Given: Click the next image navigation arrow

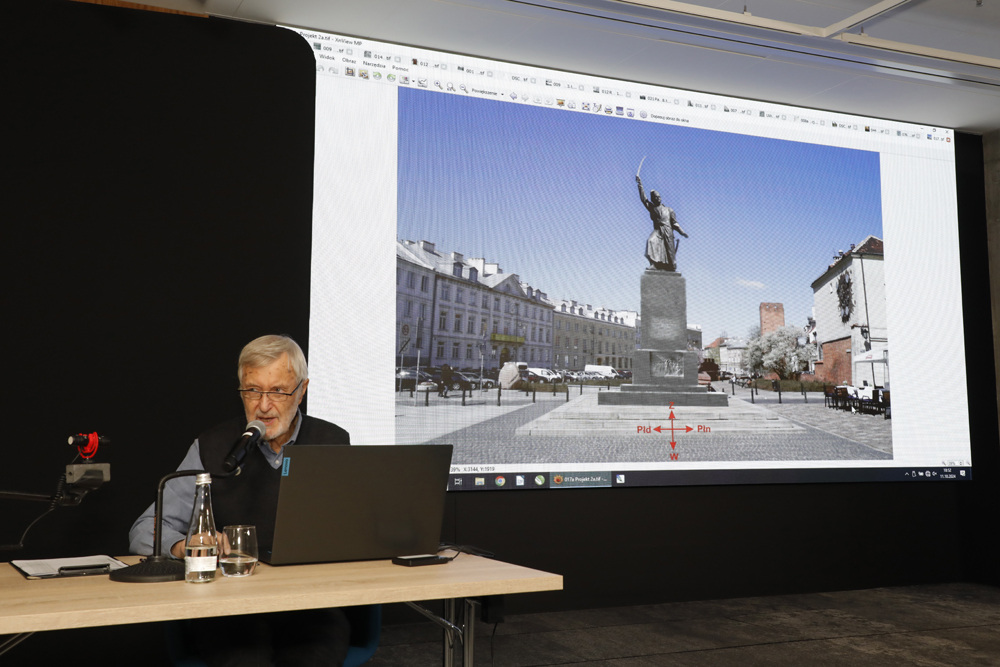Looking at the screenshot, I should pos(525,97).
